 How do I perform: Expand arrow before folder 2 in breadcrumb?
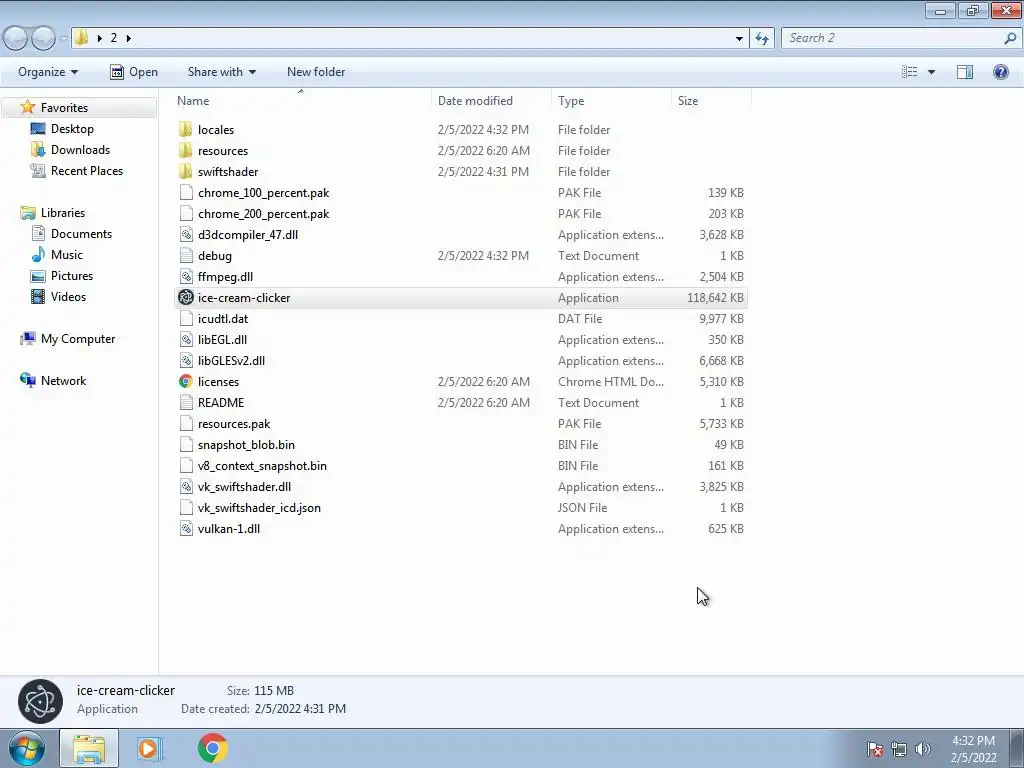(x=99, y=38)
